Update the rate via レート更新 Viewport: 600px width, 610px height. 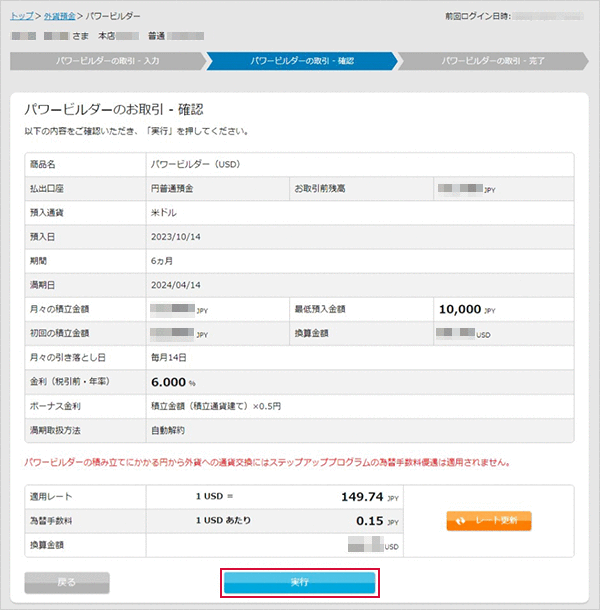tap(489, 521)
